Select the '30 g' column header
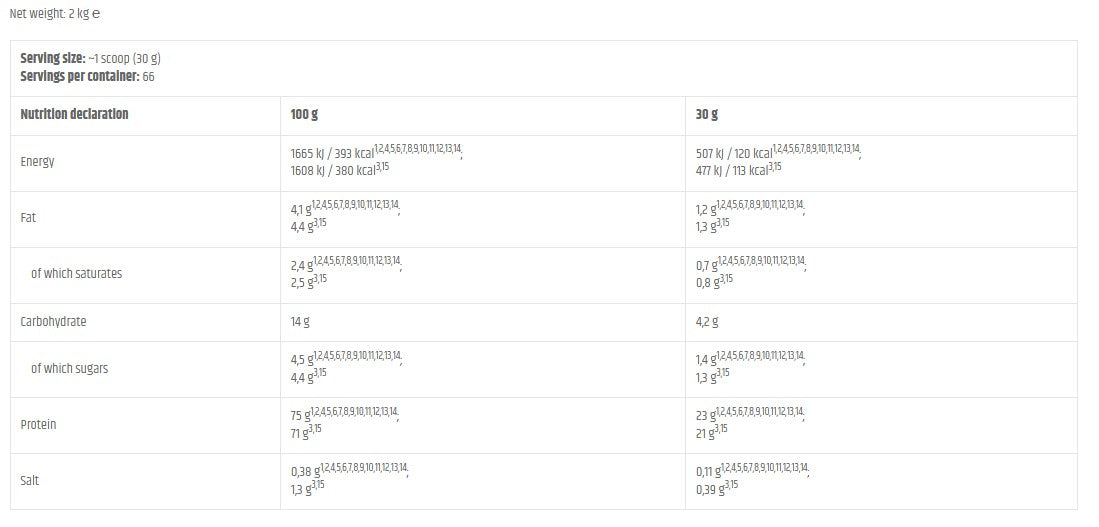 [707, 115]
